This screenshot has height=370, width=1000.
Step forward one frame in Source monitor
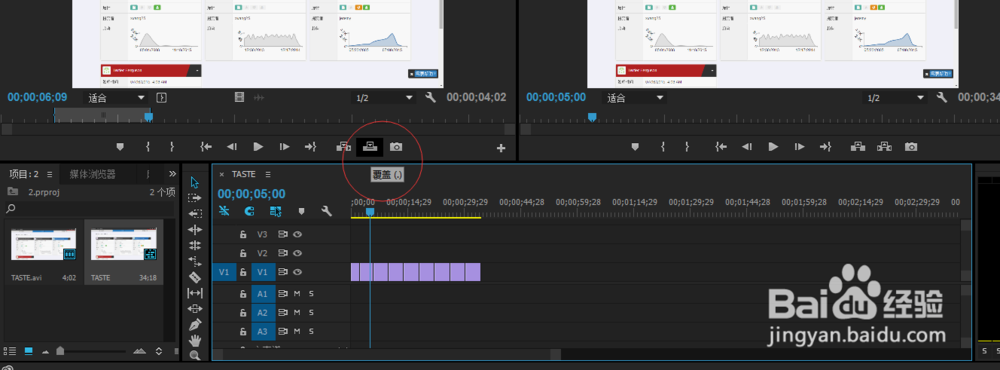[284, 147]
